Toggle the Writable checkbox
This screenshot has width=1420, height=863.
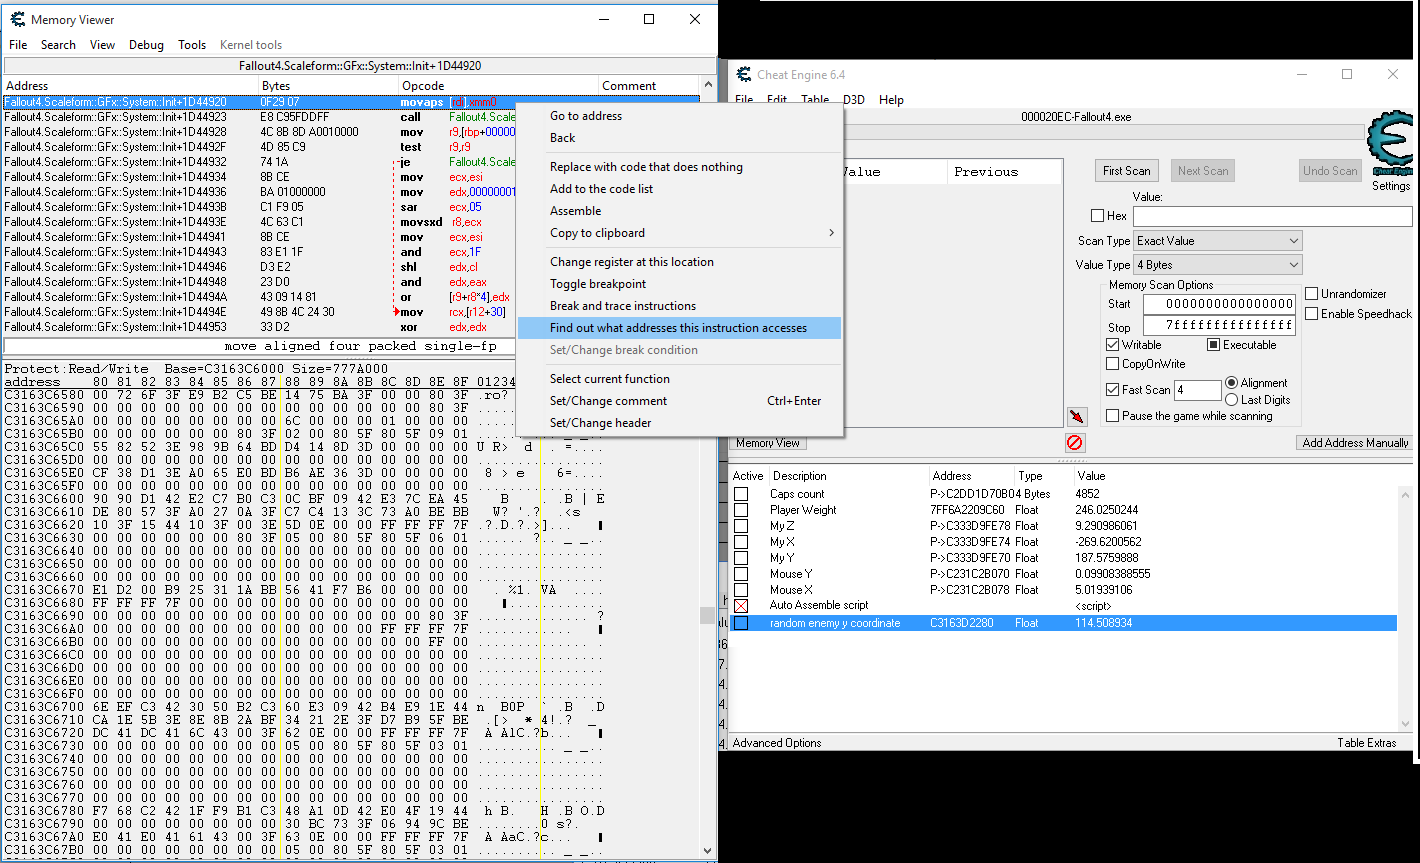[x=1113, y=345]
